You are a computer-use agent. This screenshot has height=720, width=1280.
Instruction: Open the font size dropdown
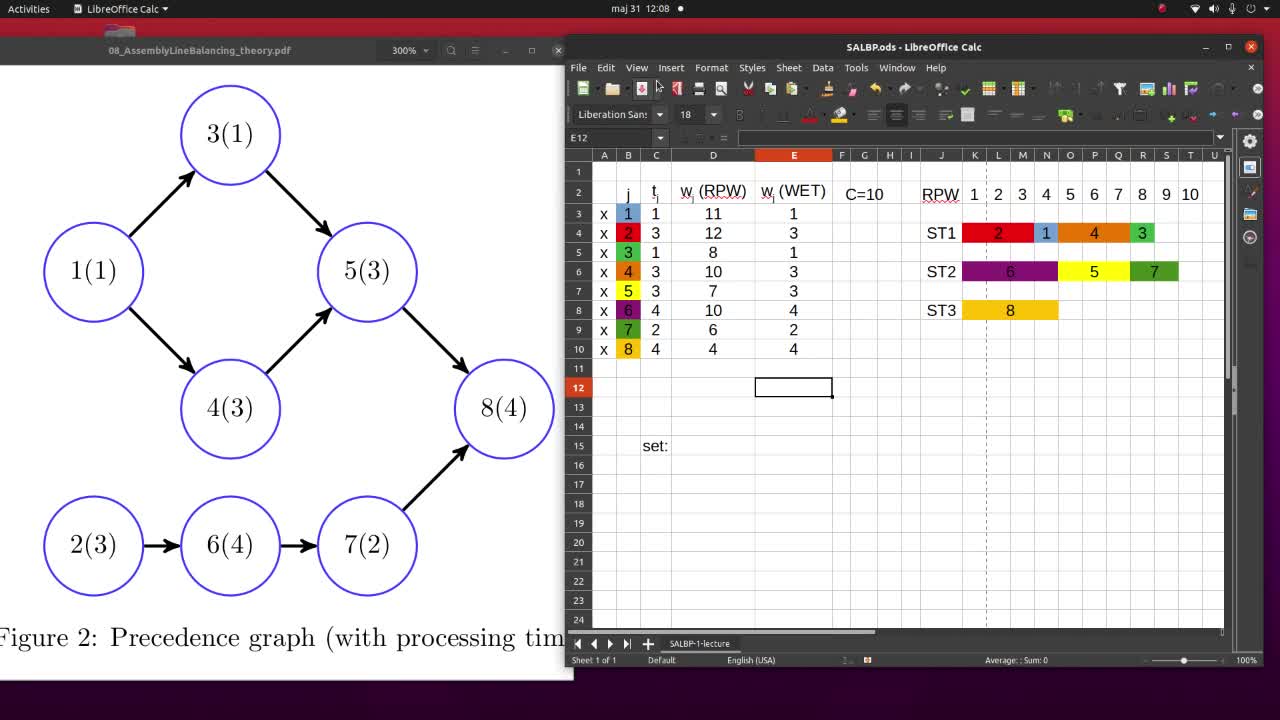(713, 115)
